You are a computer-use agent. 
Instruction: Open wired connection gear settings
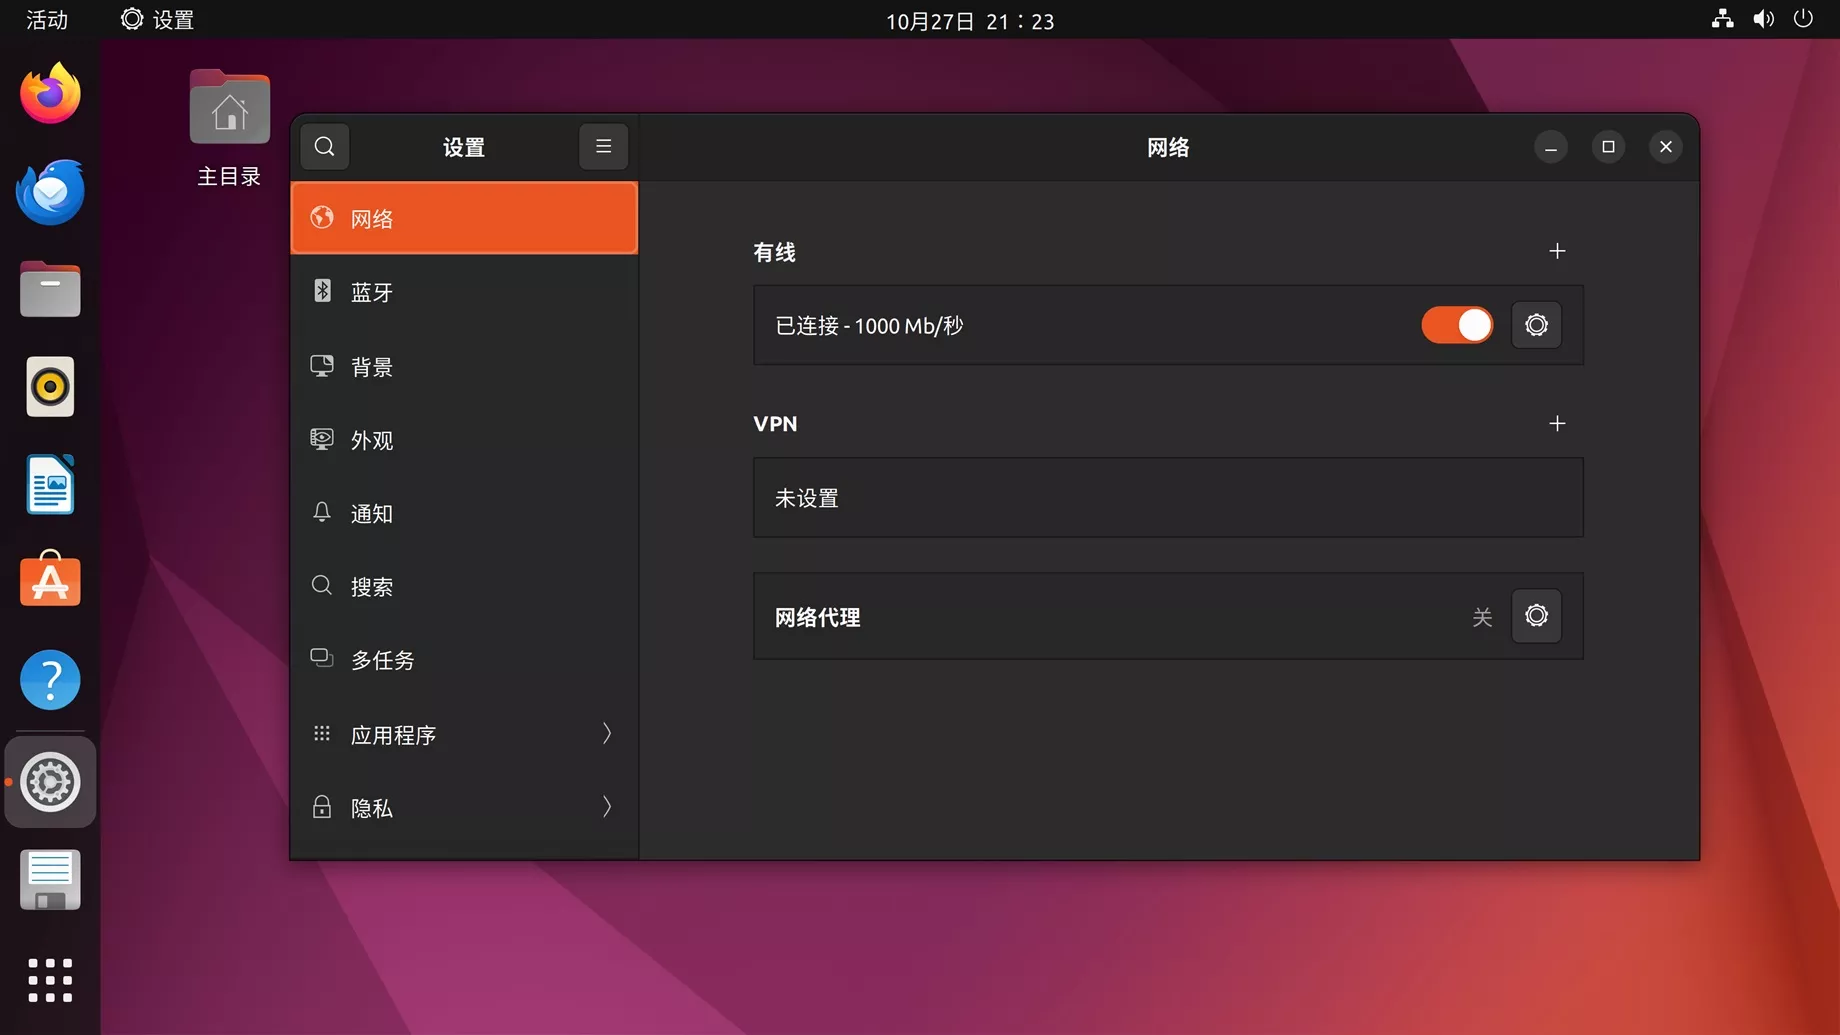[x=1536, y=325]
